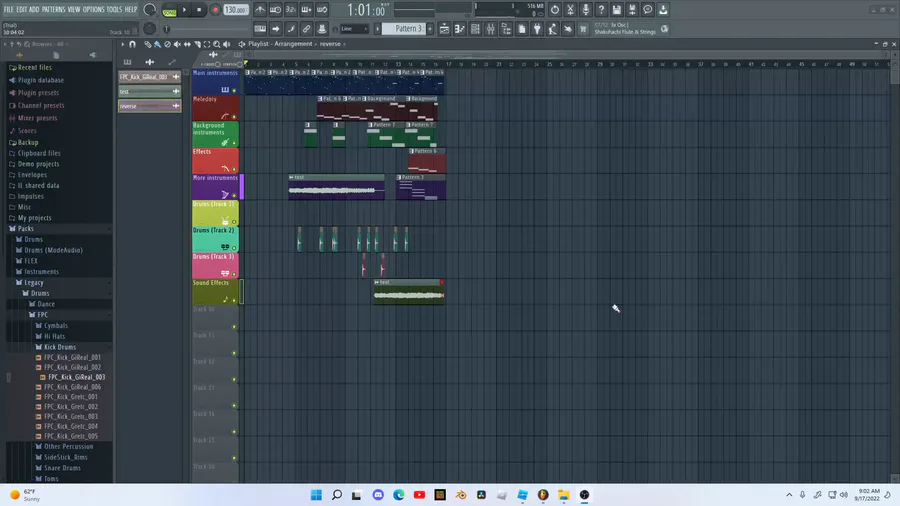Viewport: 900px width, 506px height.
Task: Toggle wait for input to start
Action: pos(276,10)
